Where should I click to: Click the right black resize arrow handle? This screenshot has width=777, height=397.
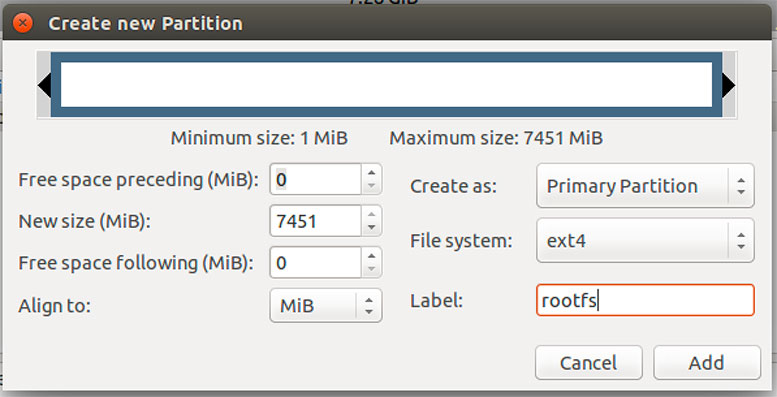[x=728, y=85]
